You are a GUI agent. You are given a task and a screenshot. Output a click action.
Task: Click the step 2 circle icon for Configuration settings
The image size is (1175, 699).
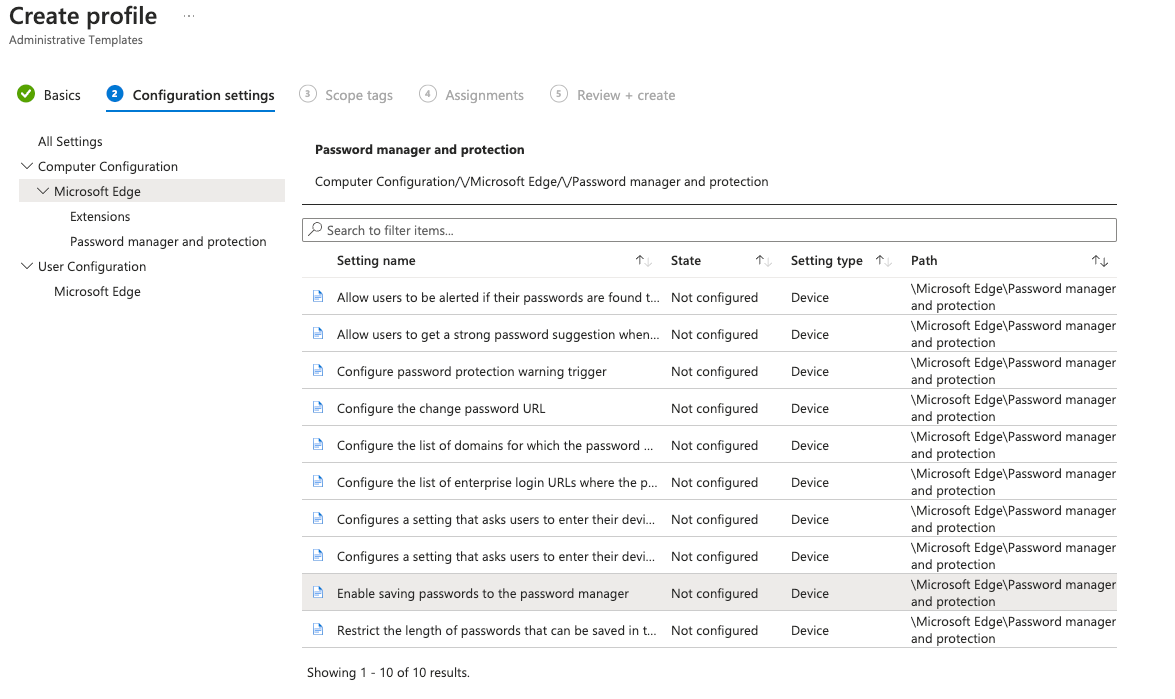tap(115, 94)
